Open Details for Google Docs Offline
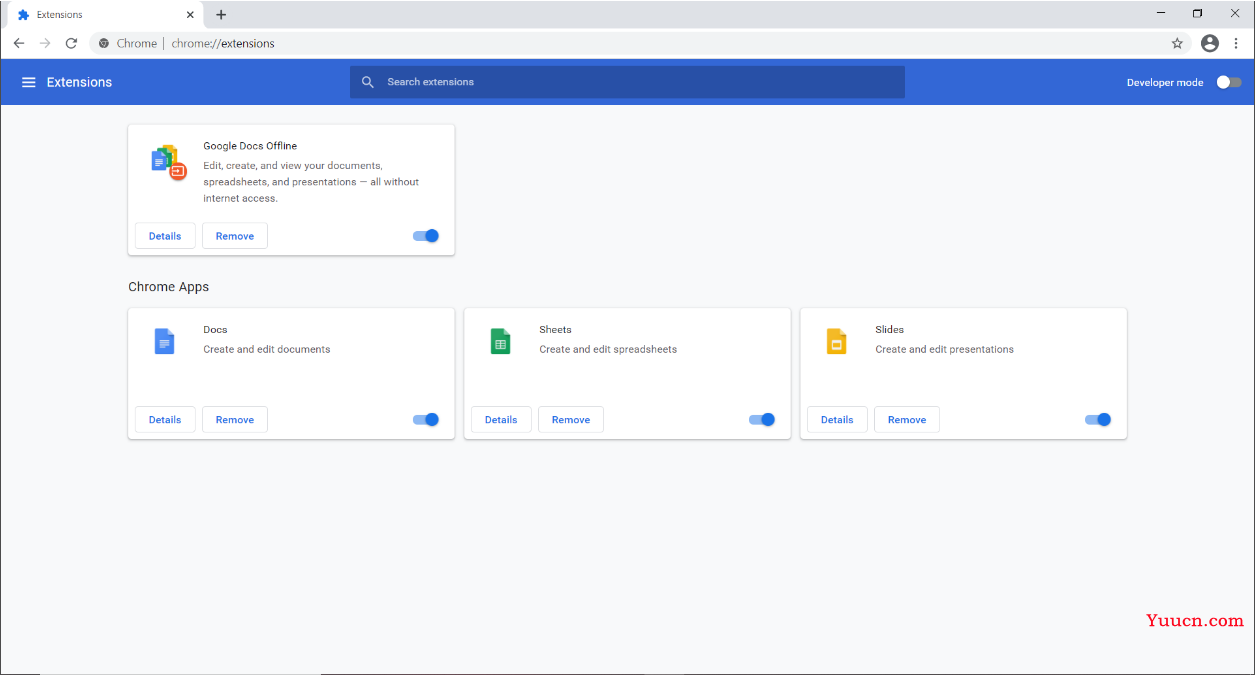 [x=165, y=236]
